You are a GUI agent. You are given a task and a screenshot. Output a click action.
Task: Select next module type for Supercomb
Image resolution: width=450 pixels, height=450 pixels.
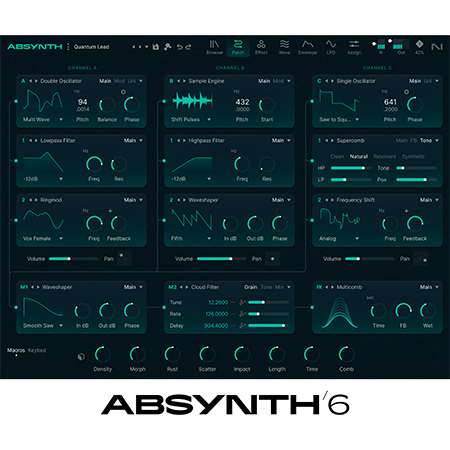[332, 140]
